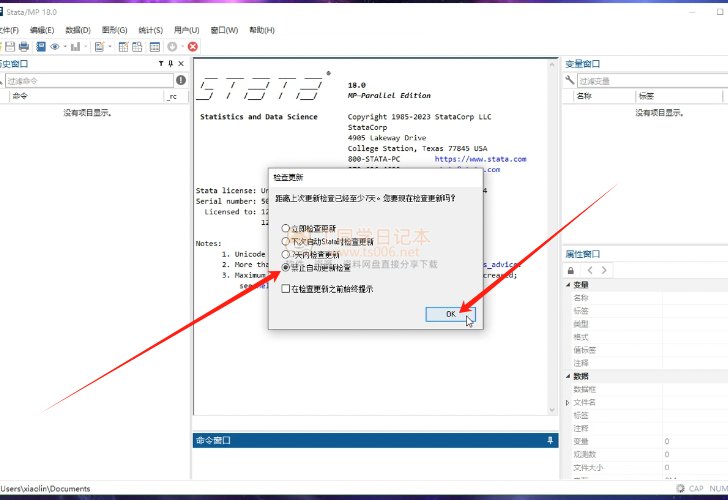Click the lock icon in Properties window
728x500 pixels.
[x=571, y=270]
